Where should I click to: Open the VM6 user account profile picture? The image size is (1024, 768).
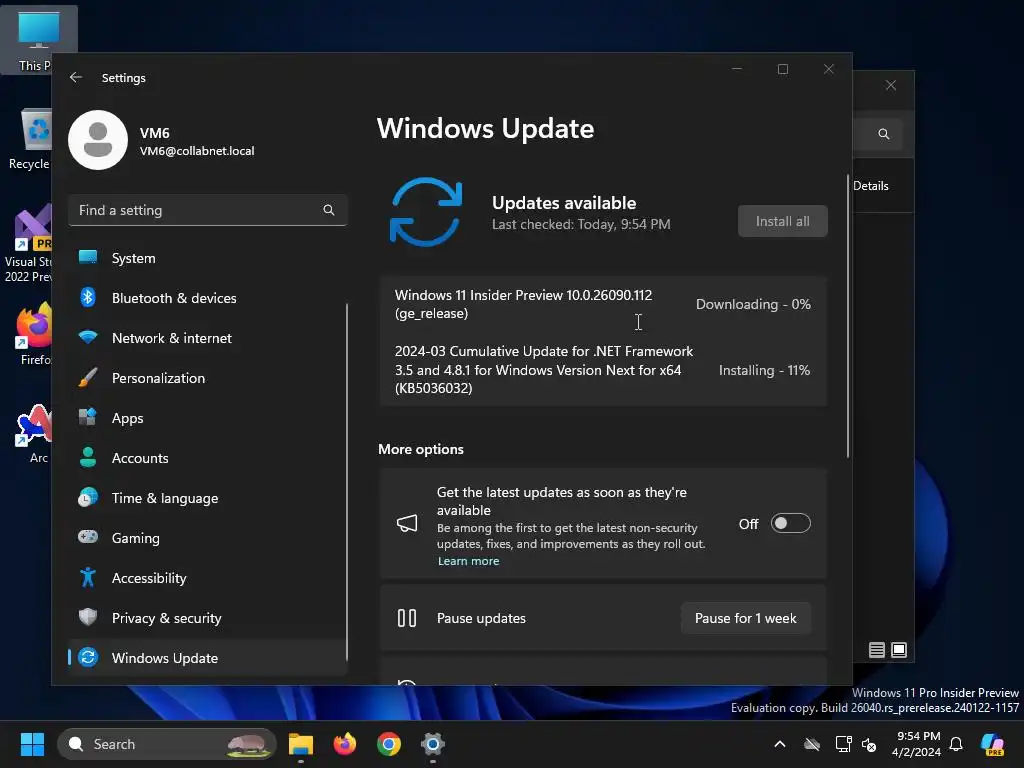click(x=98, y=140)
